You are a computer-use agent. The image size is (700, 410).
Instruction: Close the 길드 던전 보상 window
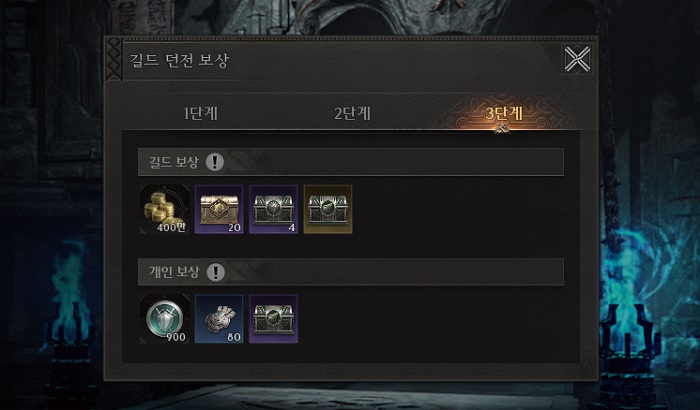click(x=577, y=59)
